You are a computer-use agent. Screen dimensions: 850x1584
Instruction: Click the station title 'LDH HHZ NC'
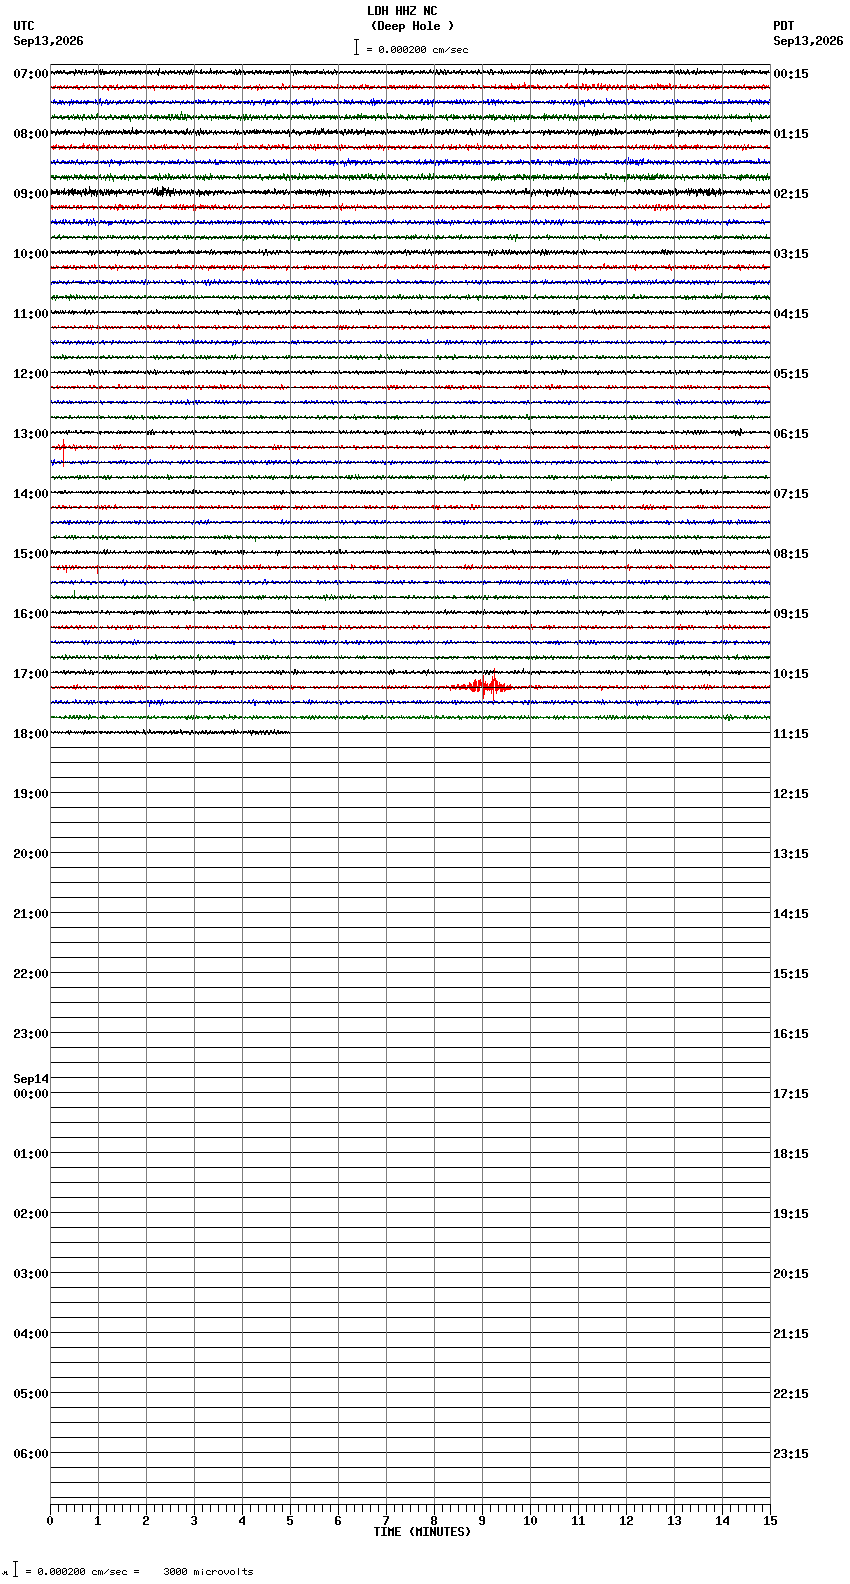[x=402, y=11]
